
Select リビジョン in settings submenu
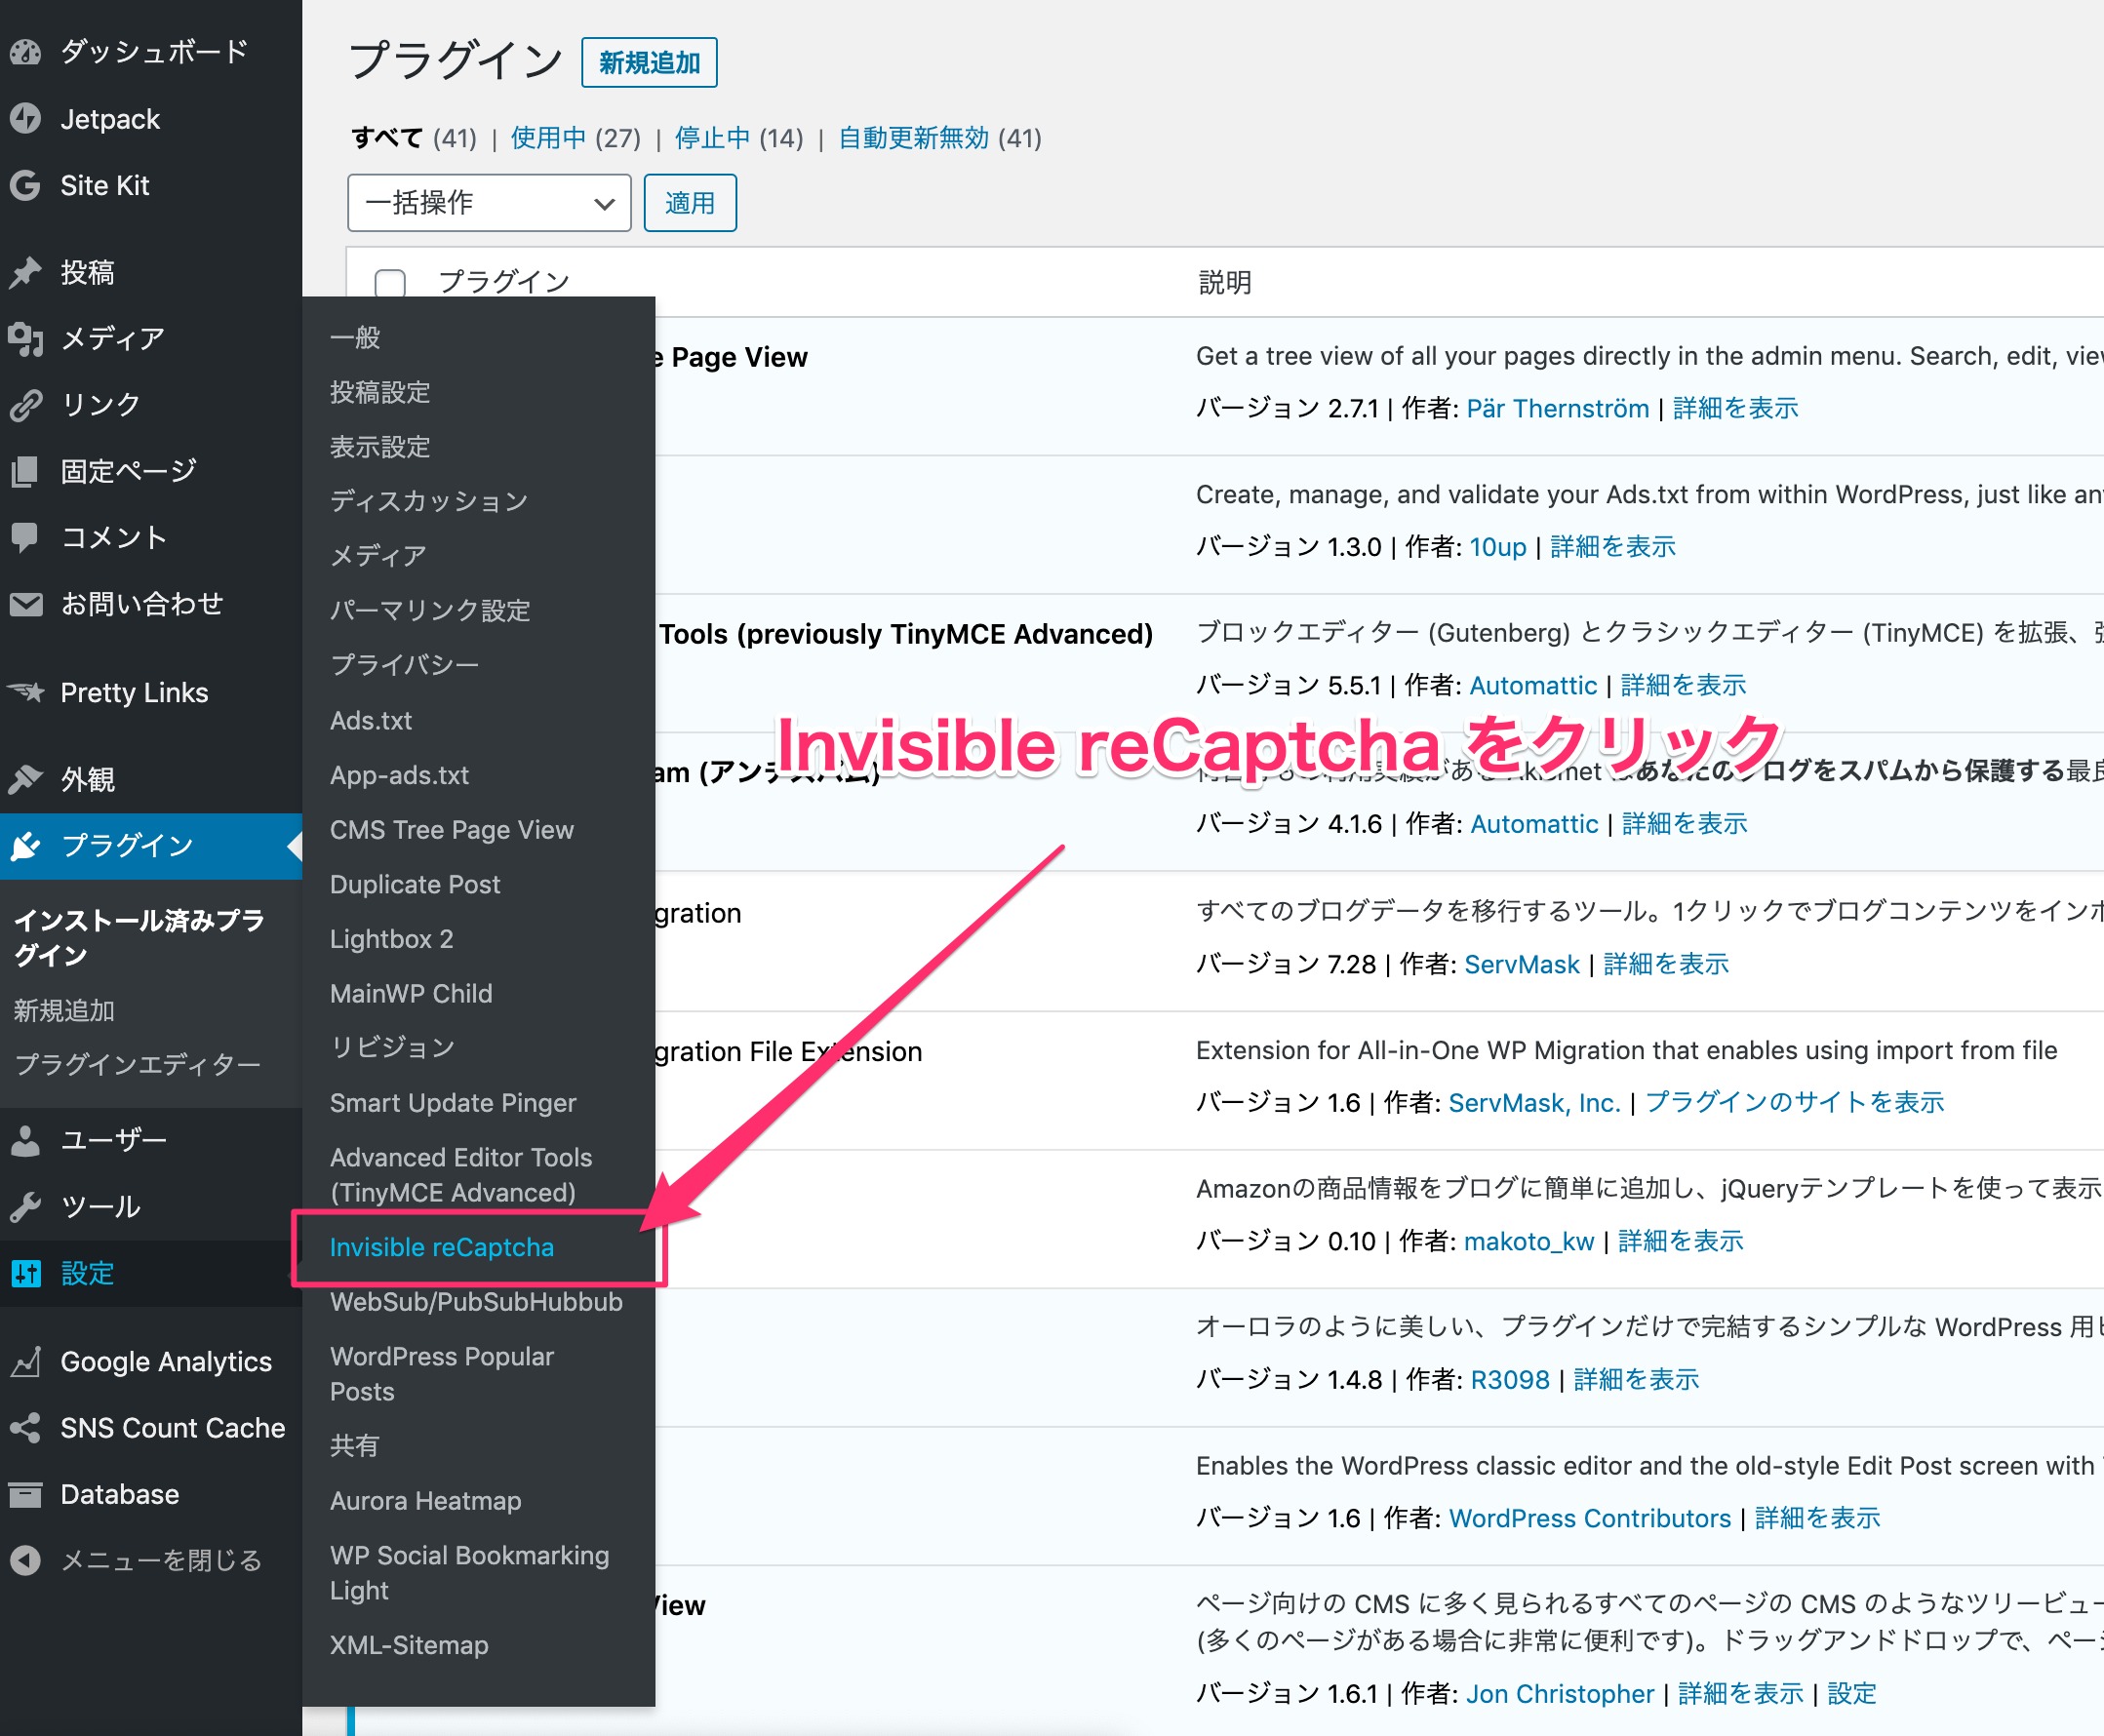pos(392,1048)
